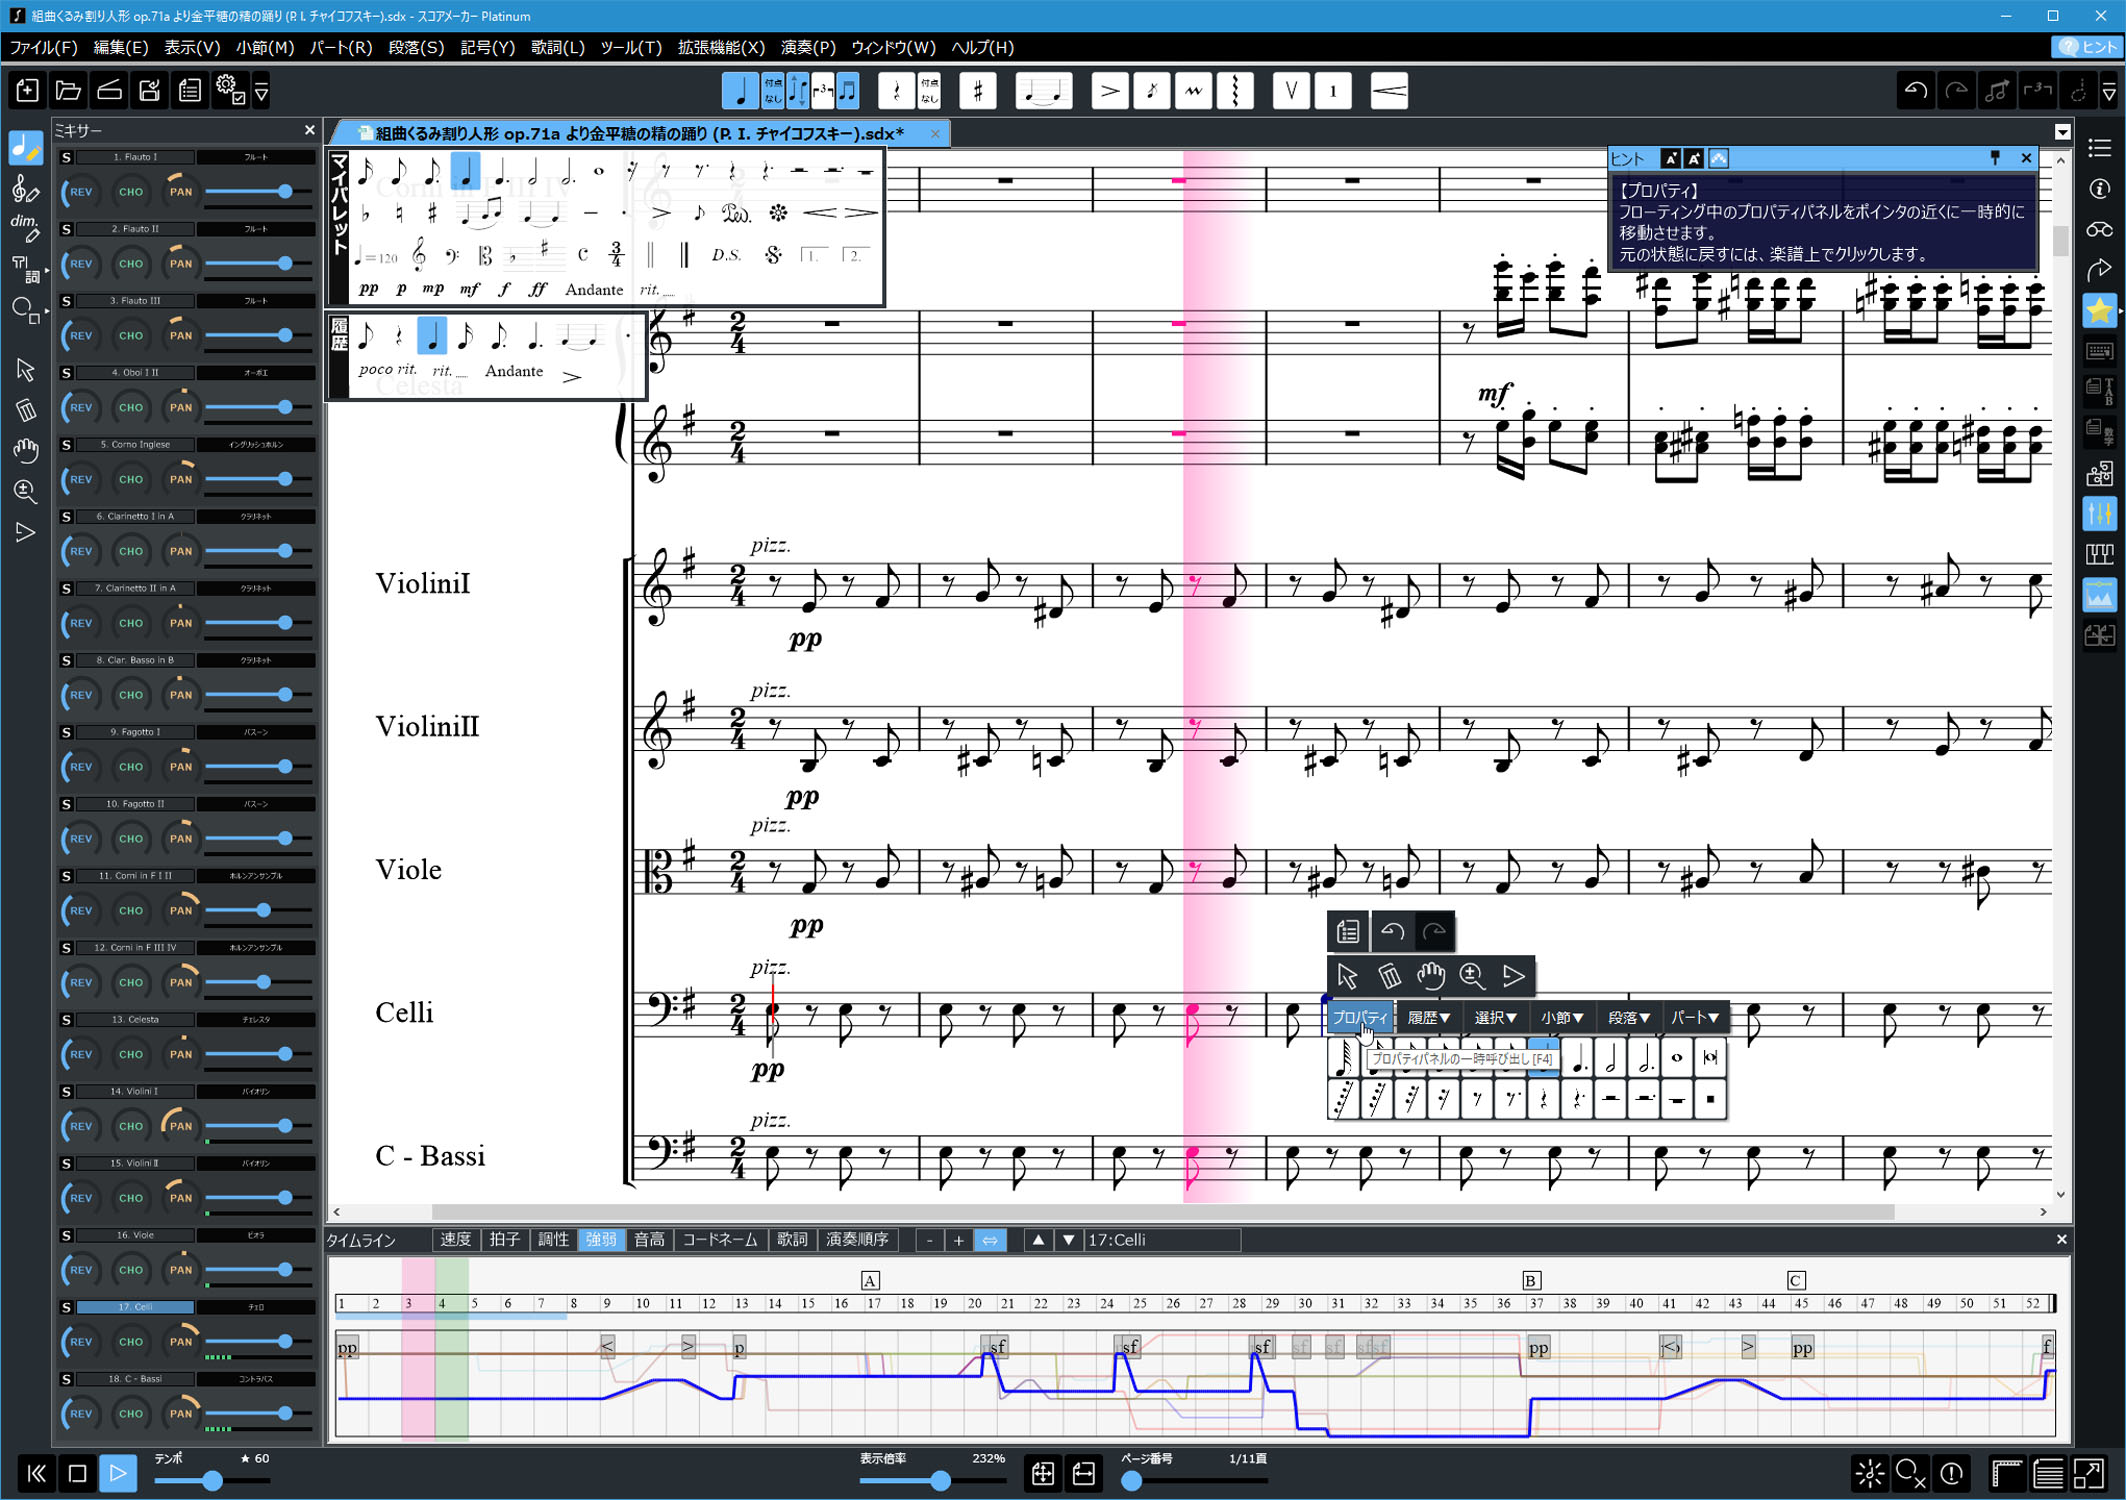Viewport: 2126px width, 1500px height.
Task: Click the timeline minus zoom button
Action: [x=929, y=1240]
